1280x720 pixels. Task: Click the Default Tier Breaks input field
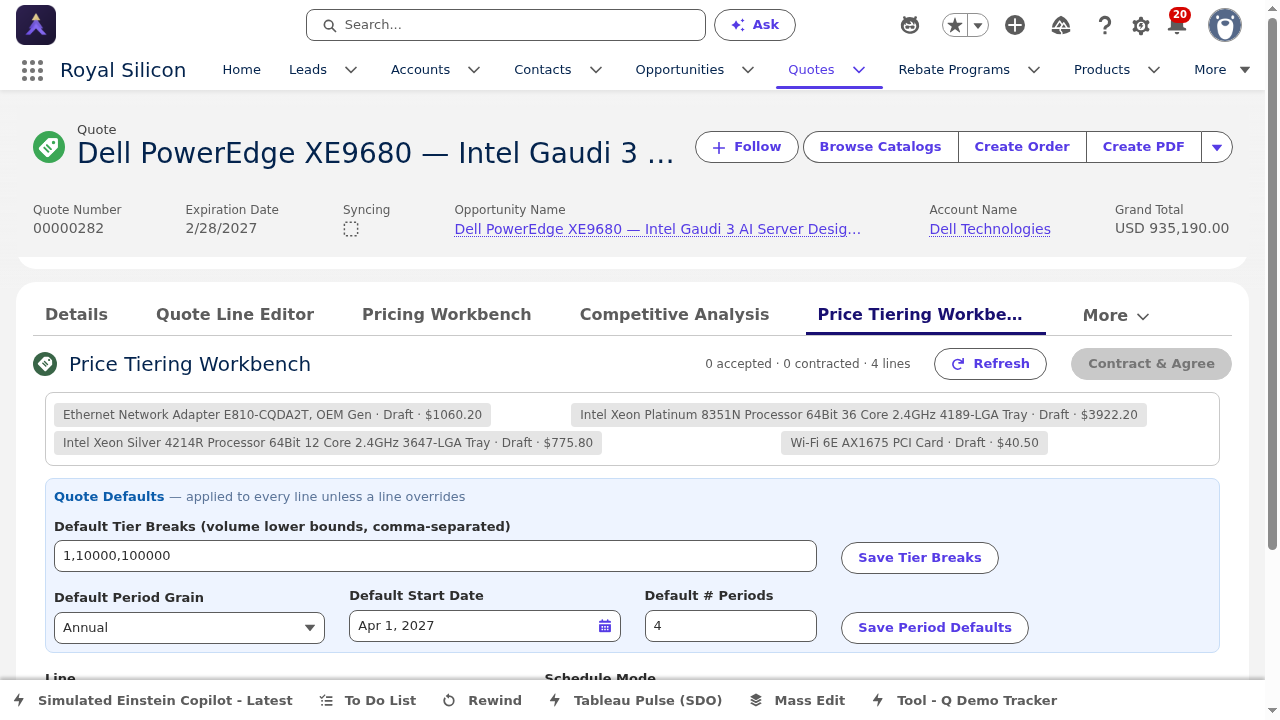coord(435,556)
